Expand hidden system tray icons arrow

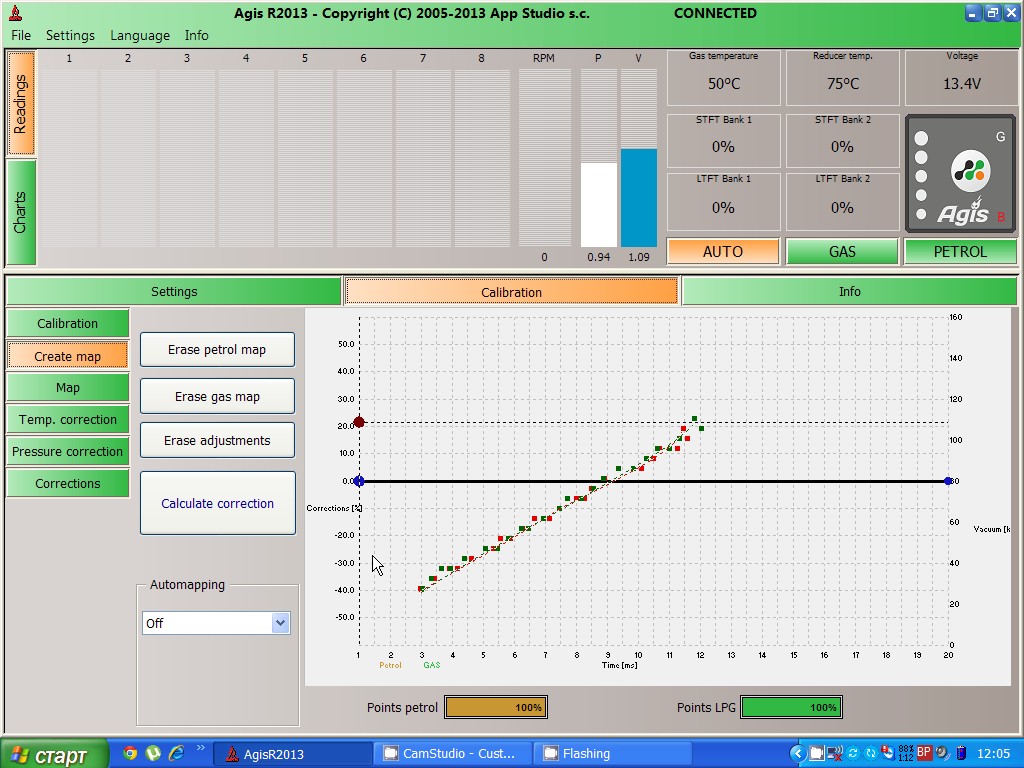point(797,753)
